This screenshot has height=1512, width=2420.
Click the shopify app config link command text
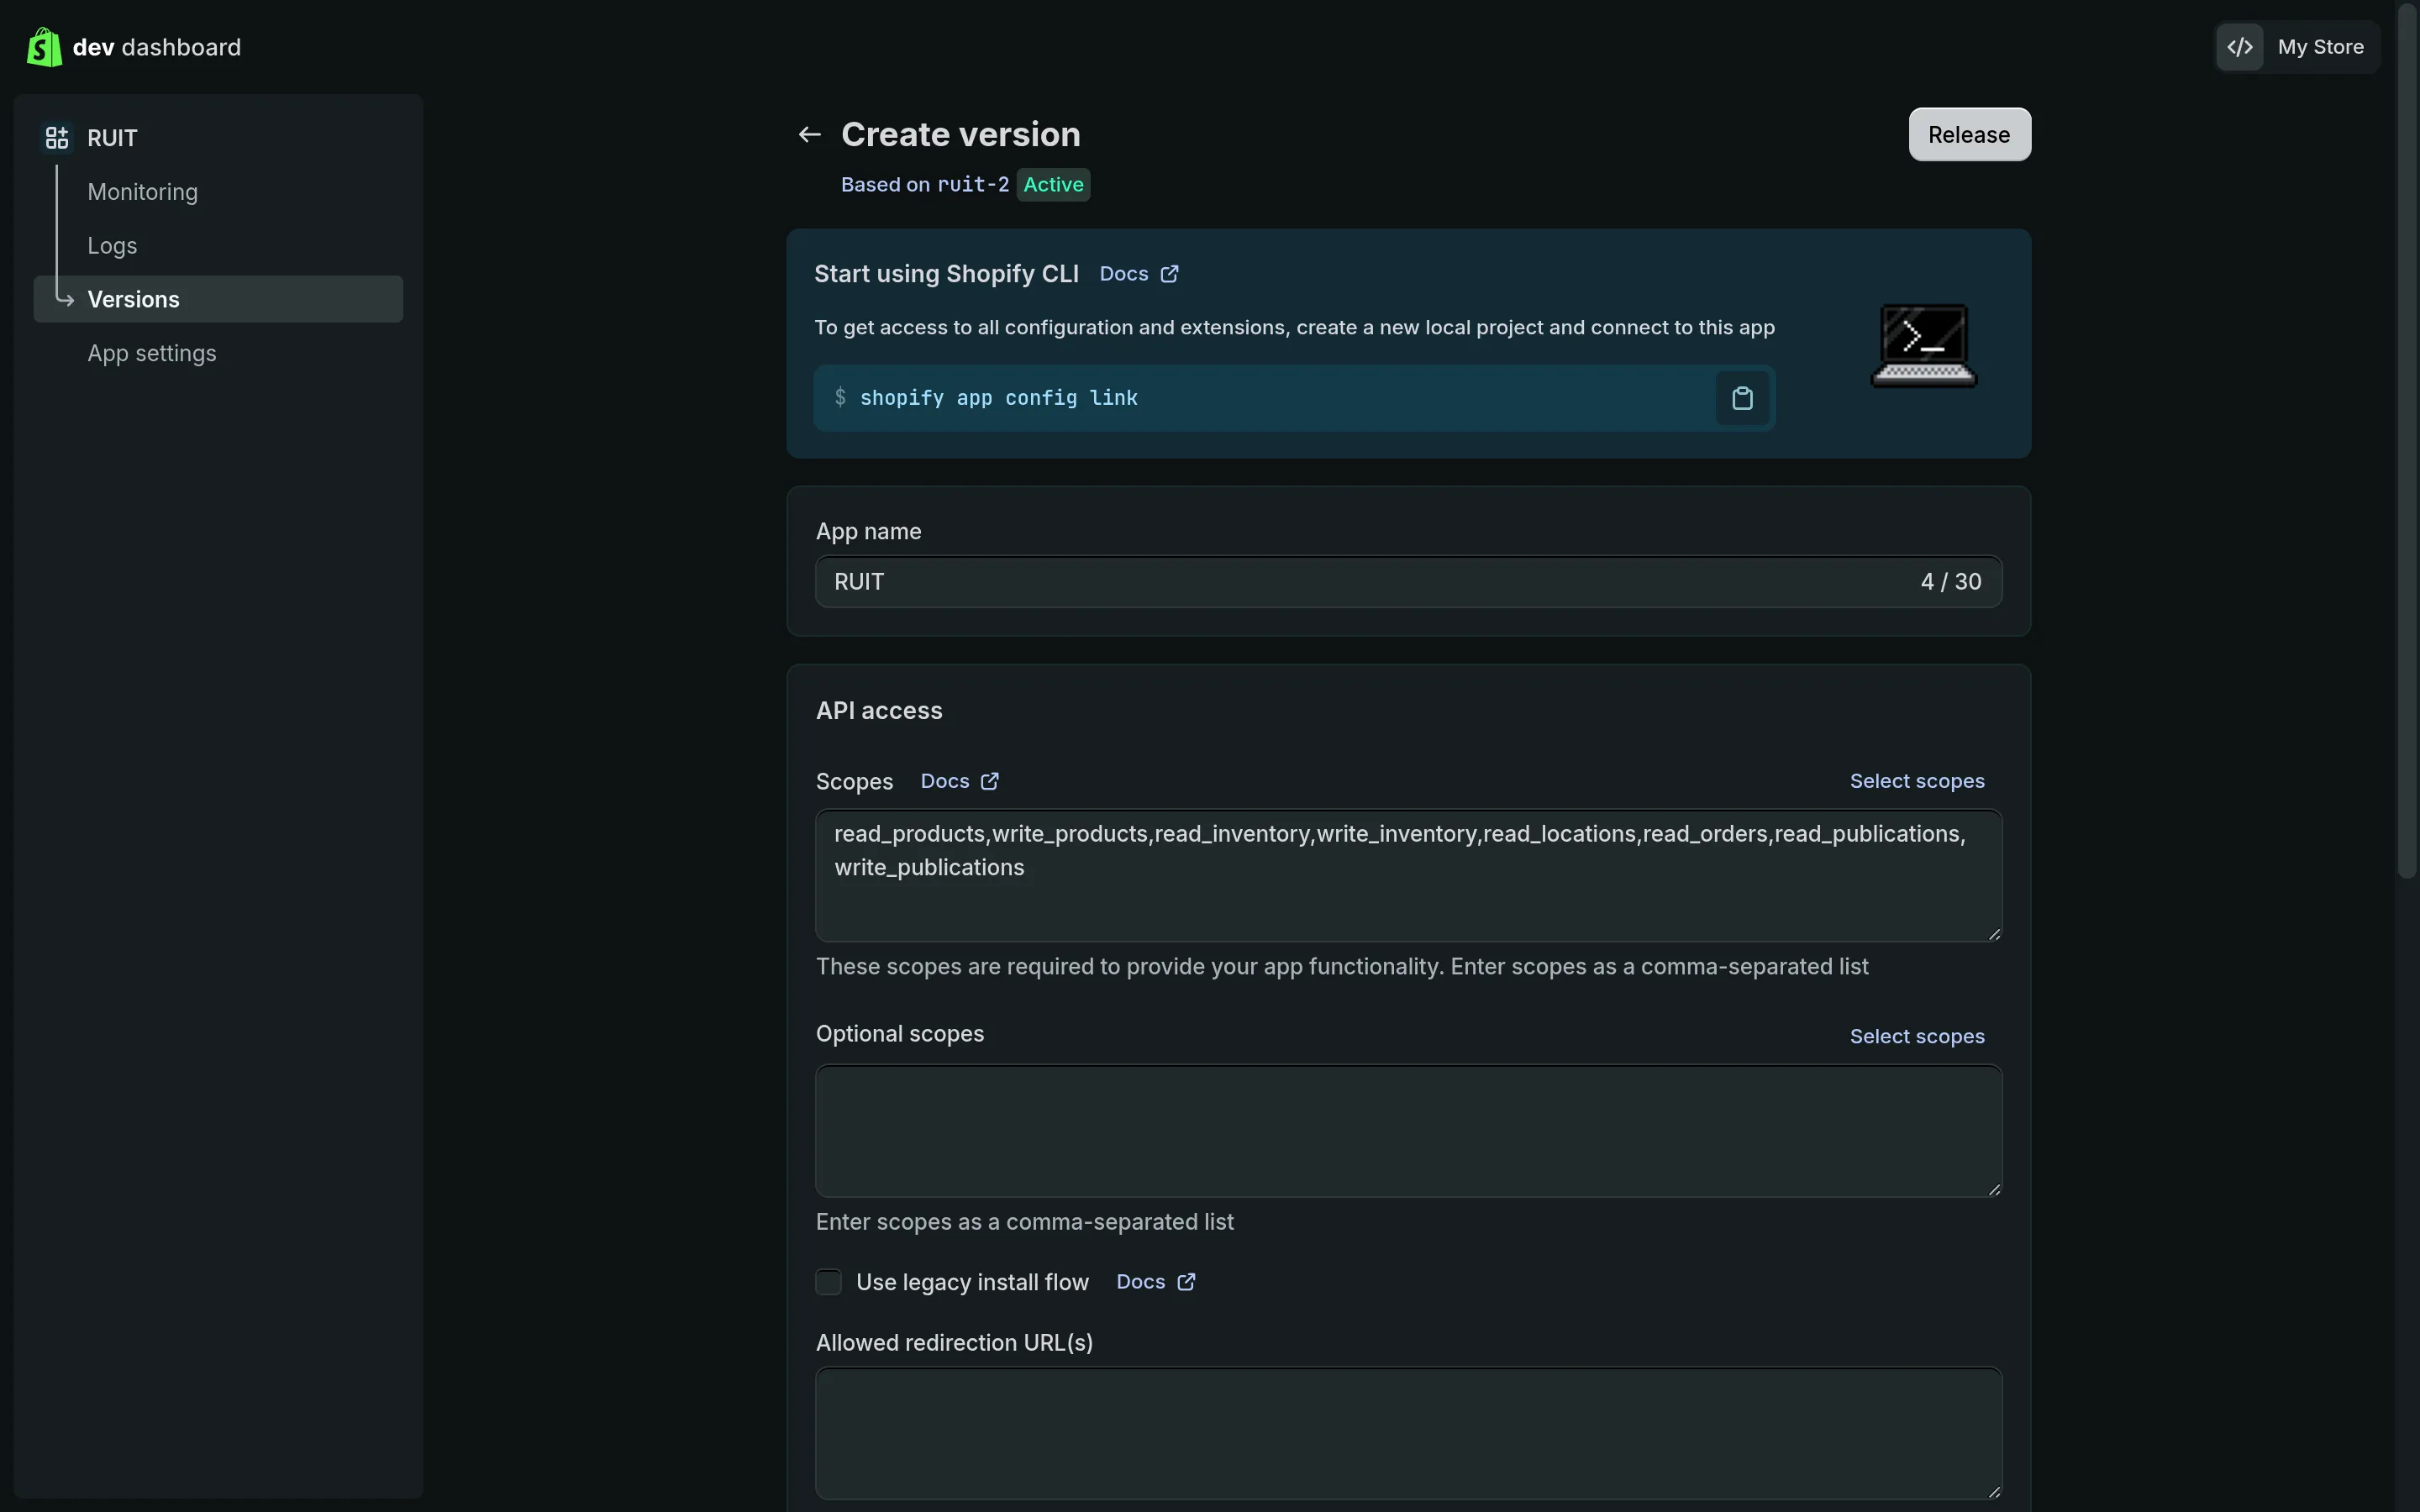[x=999, y=398]
